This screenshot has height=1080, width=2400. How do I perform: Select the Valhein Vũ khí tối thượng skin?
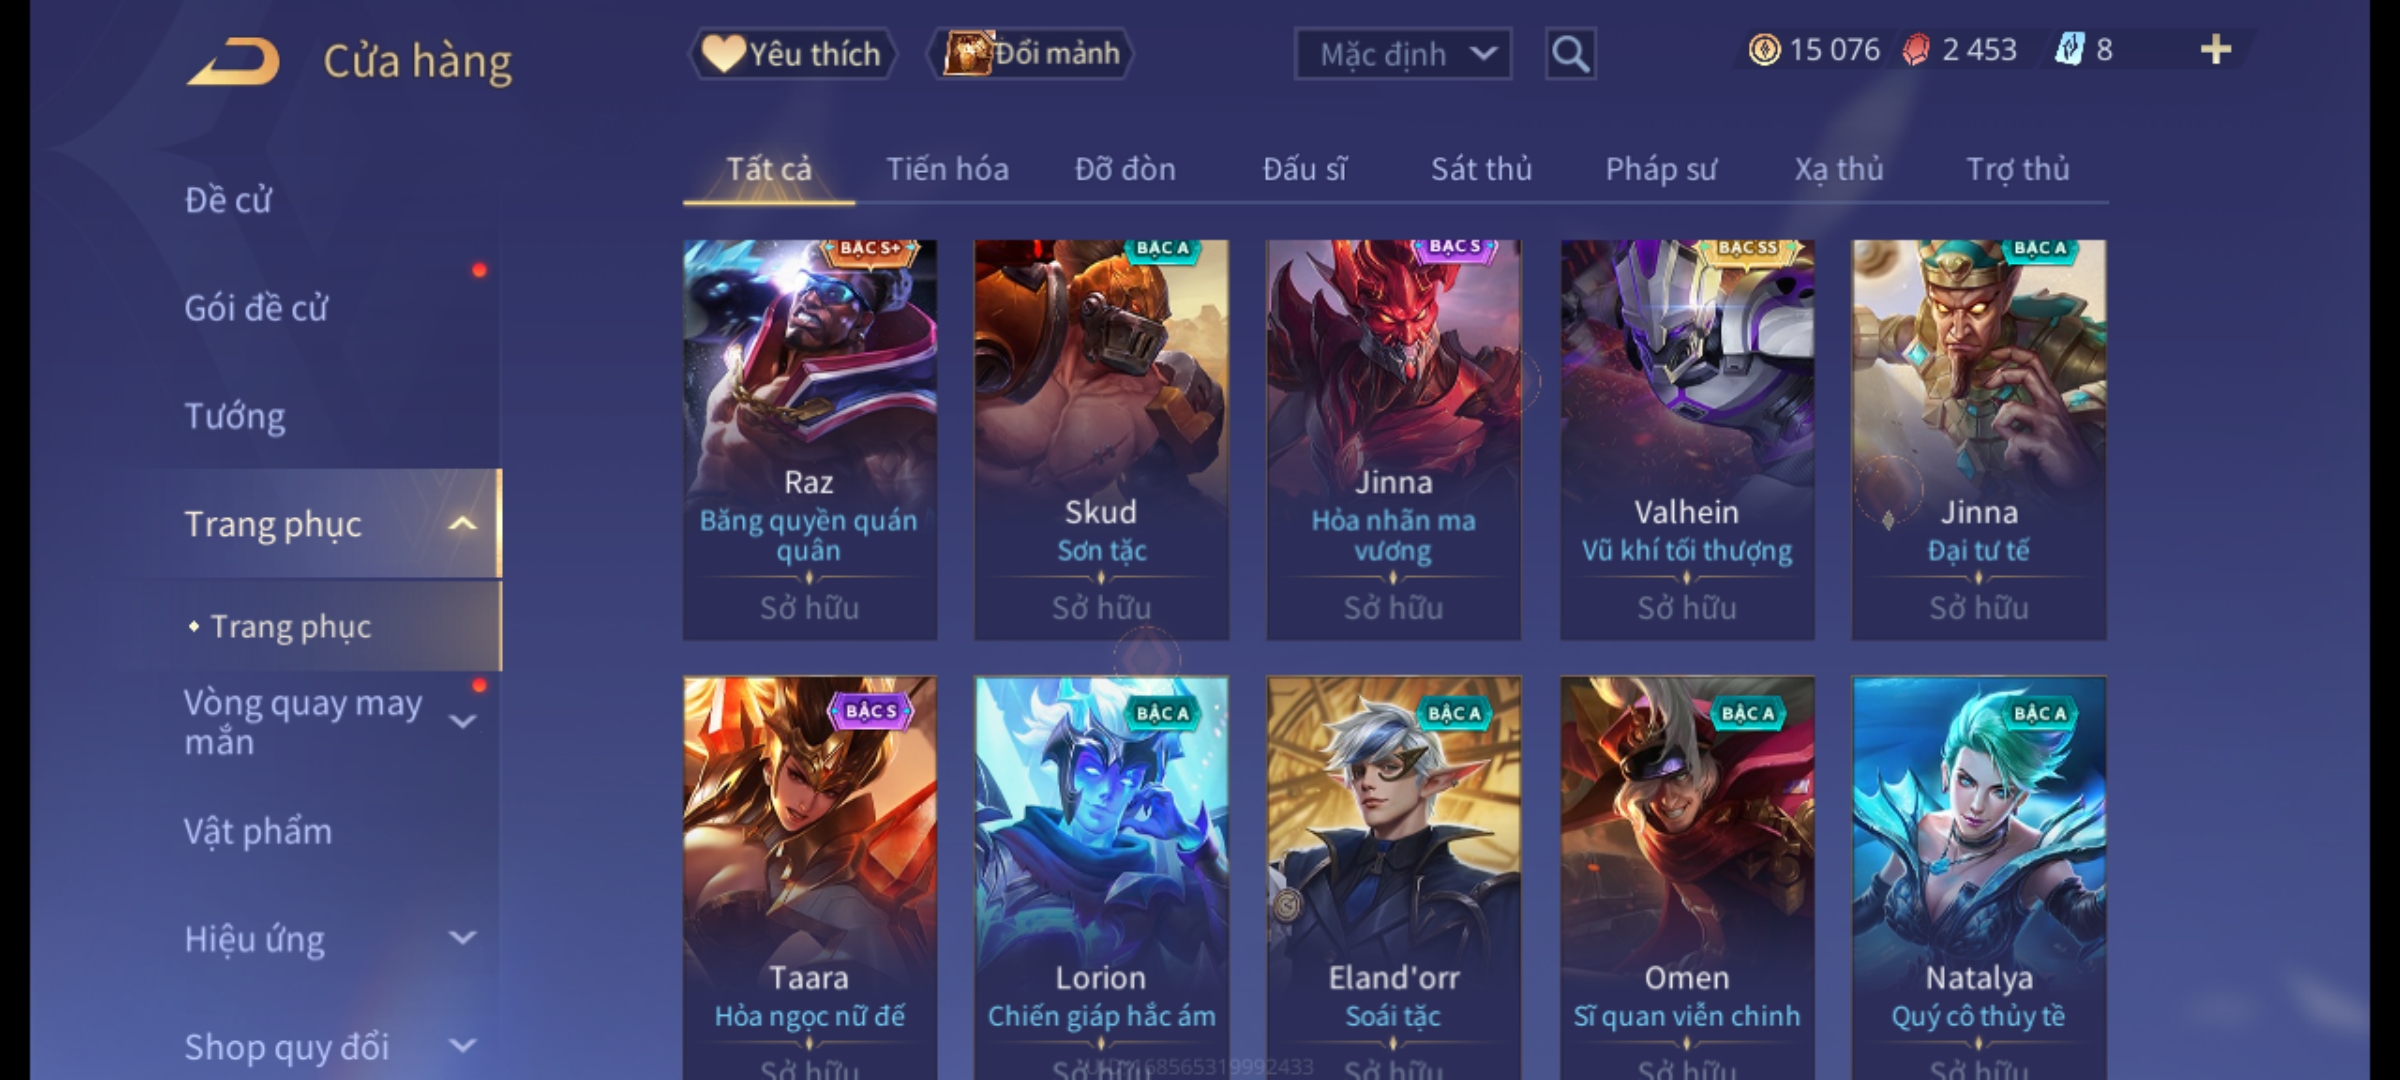[x=1687, y=440]
